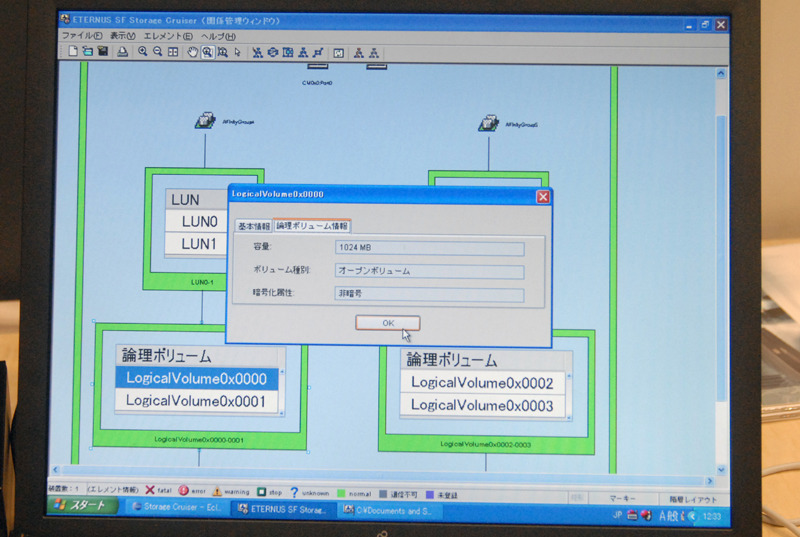Click the normal green legend swatch

pos(341,493)
